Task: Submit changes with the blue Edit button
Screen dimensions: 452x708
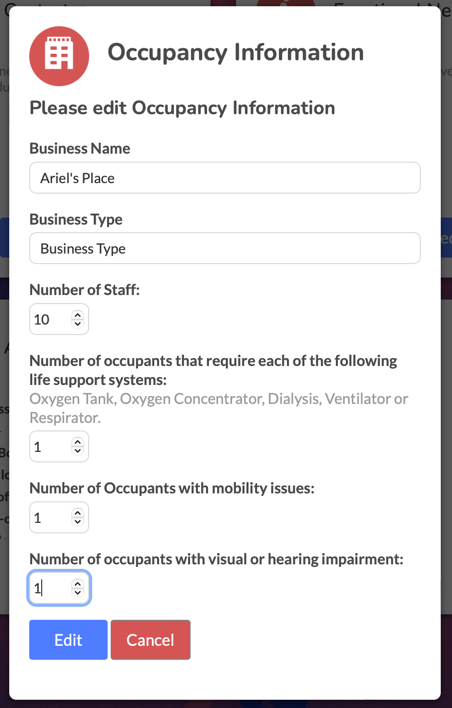Action: 68,640
